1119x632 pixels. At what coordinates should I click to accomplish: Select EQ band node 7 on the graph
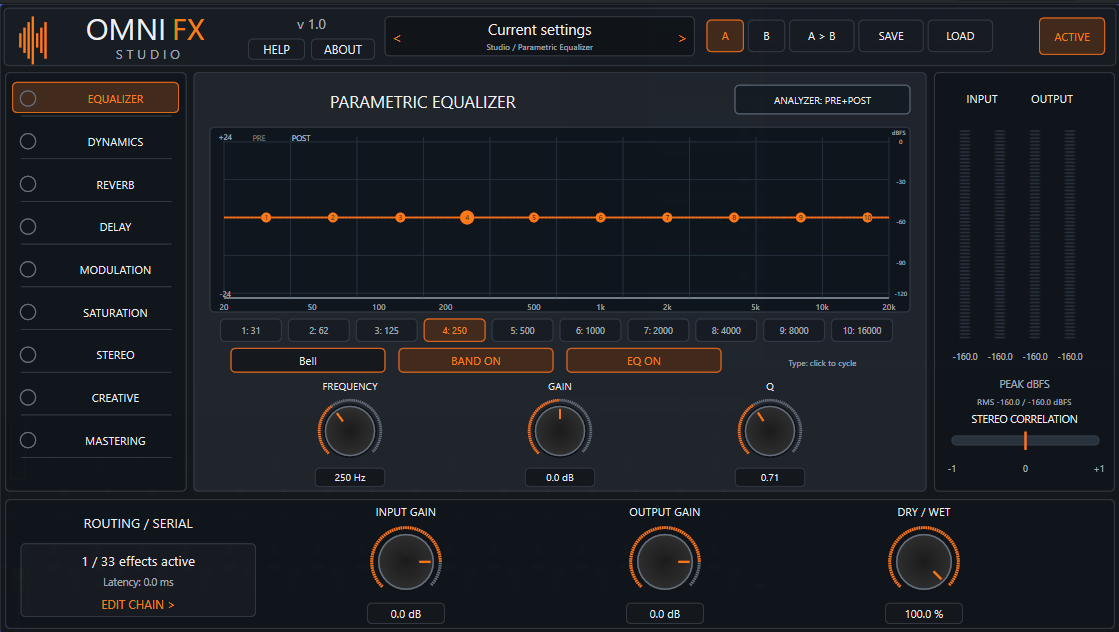point(667,218)
